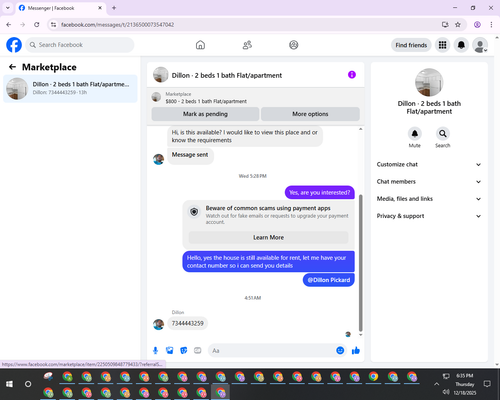Viewport: 500px width, 400px height.
Task: Open the Chrome three-dot menu
Action: (491, 24)
